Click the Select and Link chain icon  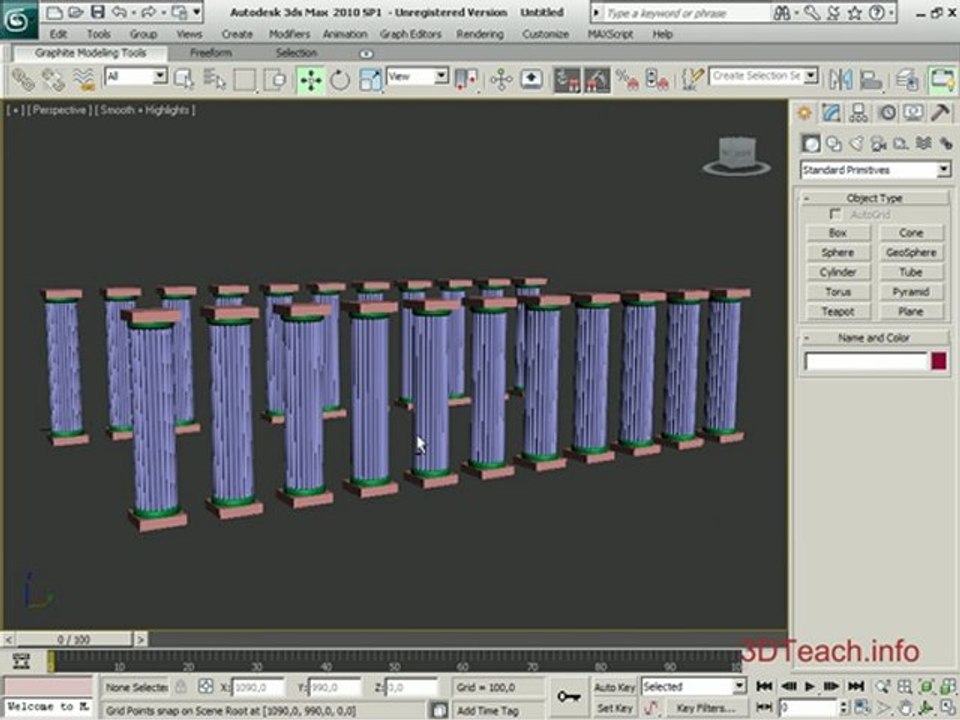(x=23, y=80)
